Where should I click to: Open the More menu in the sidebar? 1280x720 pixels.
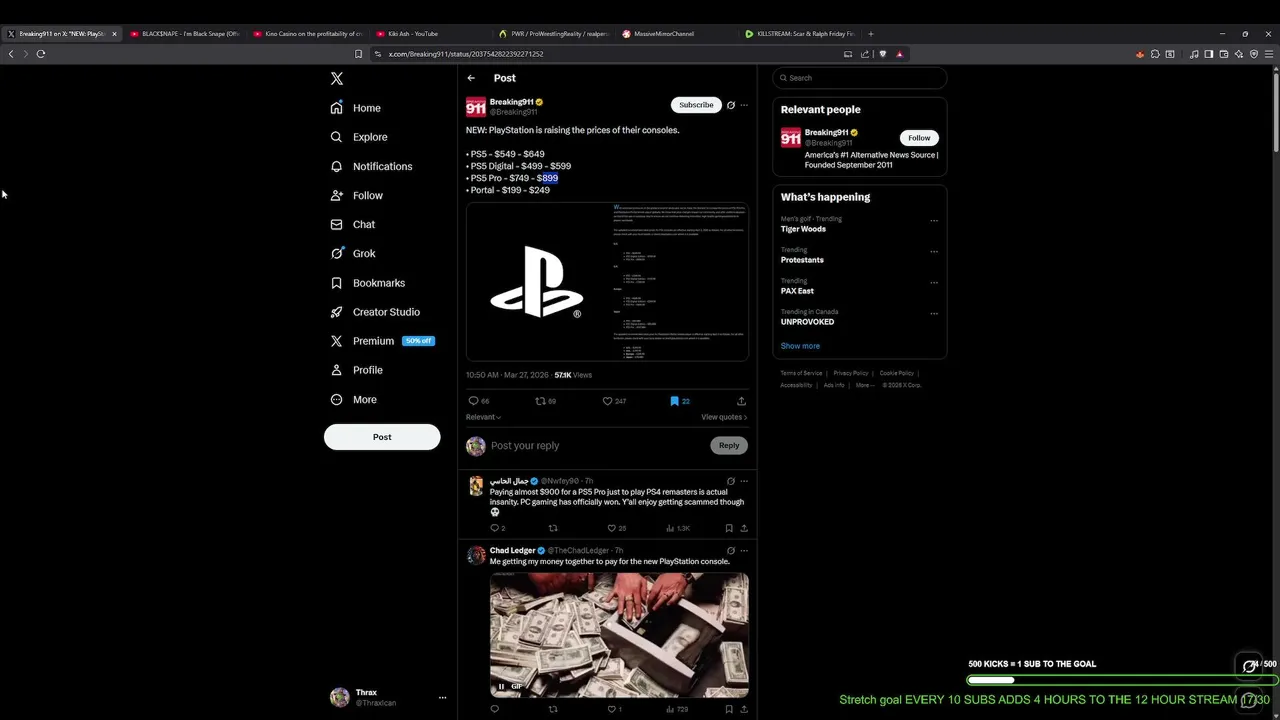(354, 400)
